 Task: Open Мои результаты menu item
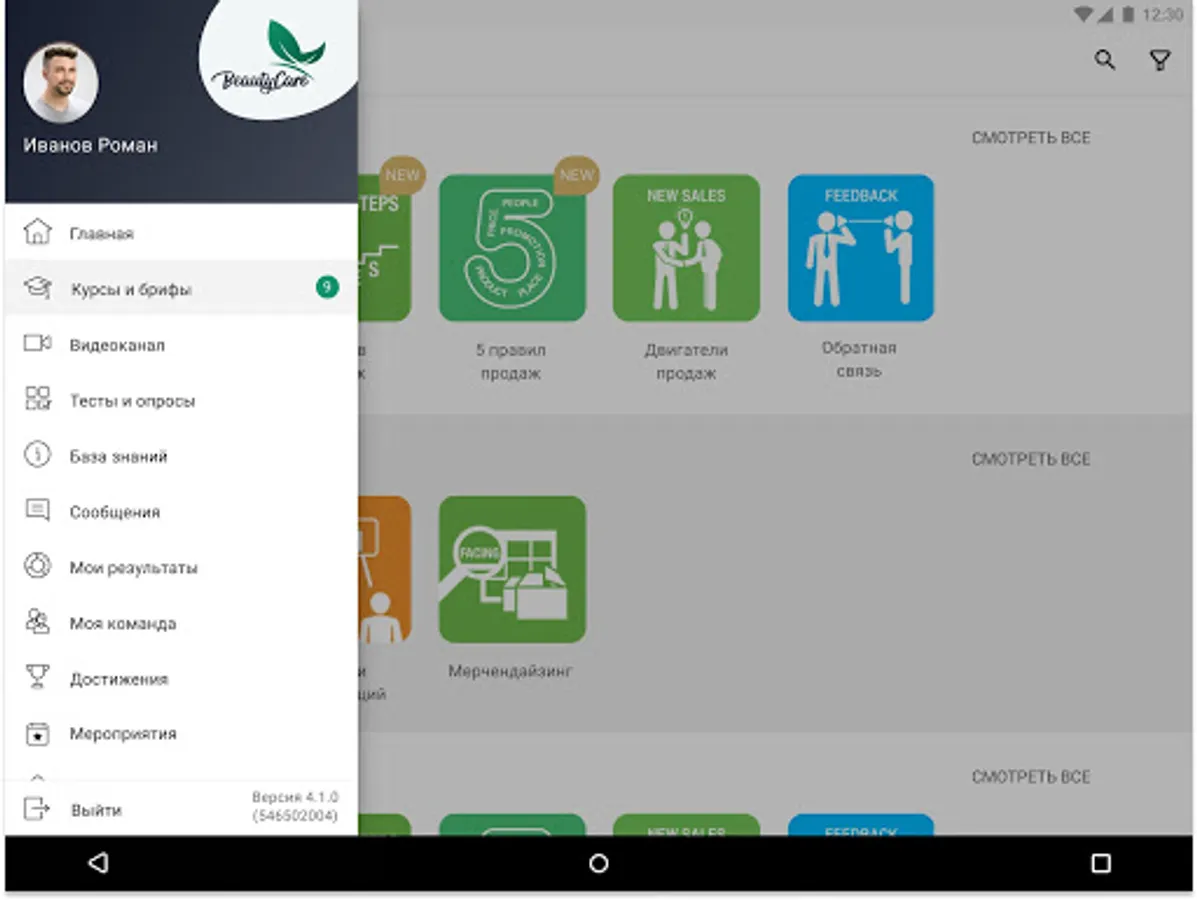(x=181, y=566)
